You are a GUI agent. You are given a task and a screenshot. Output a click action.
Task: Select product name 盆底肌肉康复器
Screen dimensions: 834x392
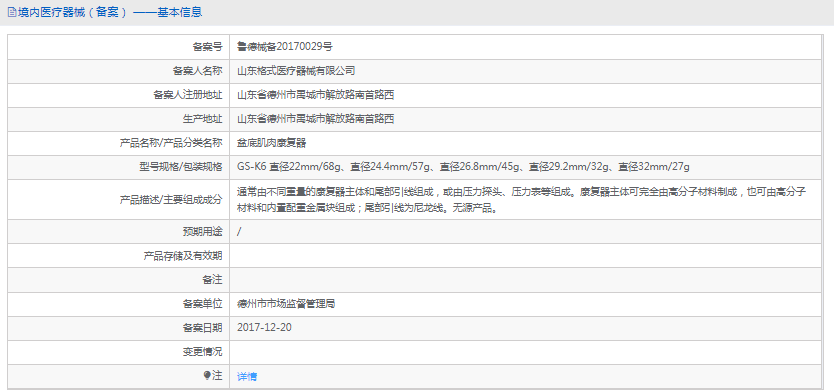coord(272,143)
